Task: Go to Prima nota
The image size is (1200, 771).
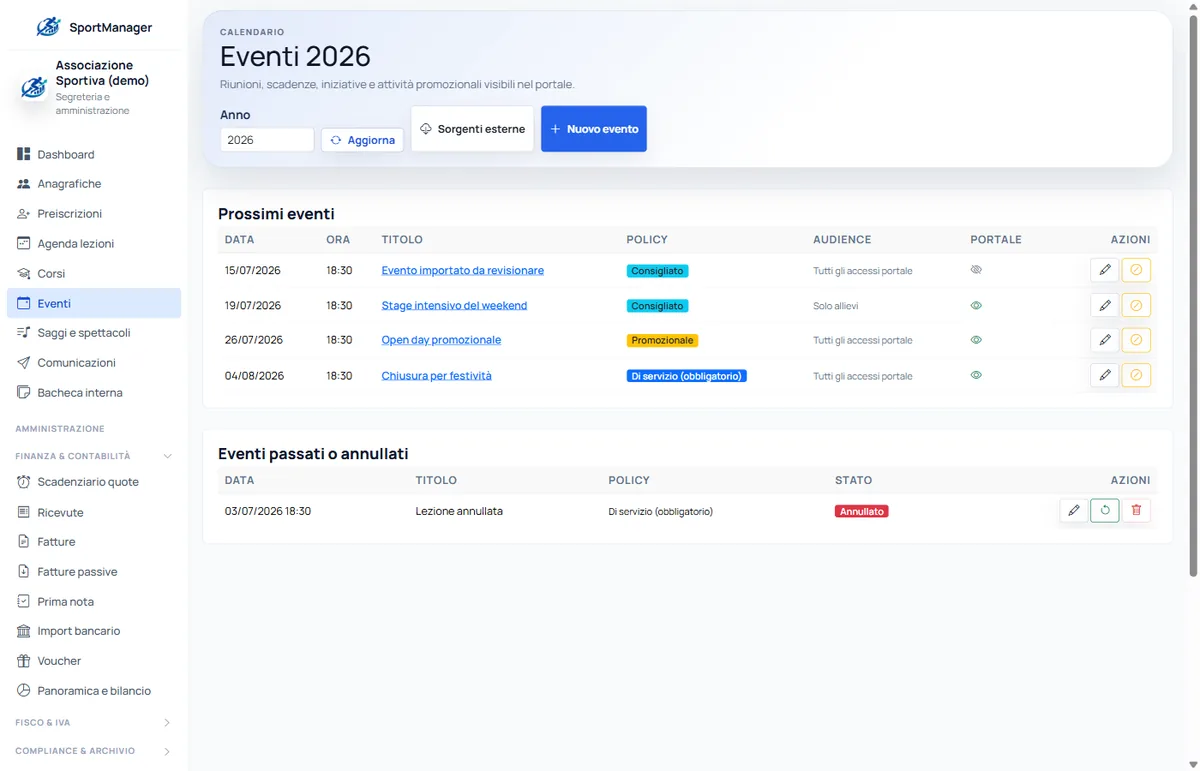Action: coord(94,602)
